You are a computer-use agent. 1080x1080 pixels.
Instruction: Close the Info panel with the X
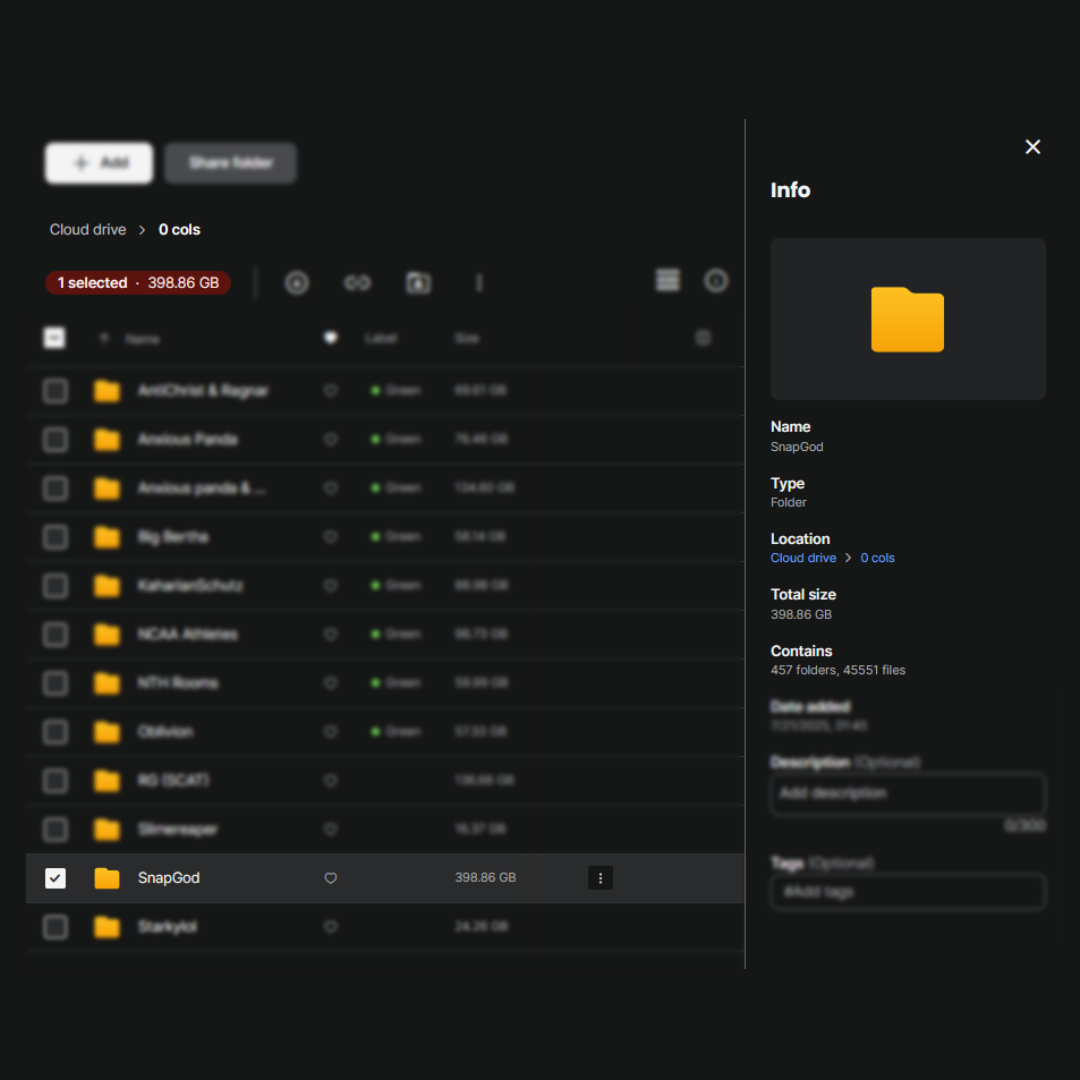[x=1033, y=147]
